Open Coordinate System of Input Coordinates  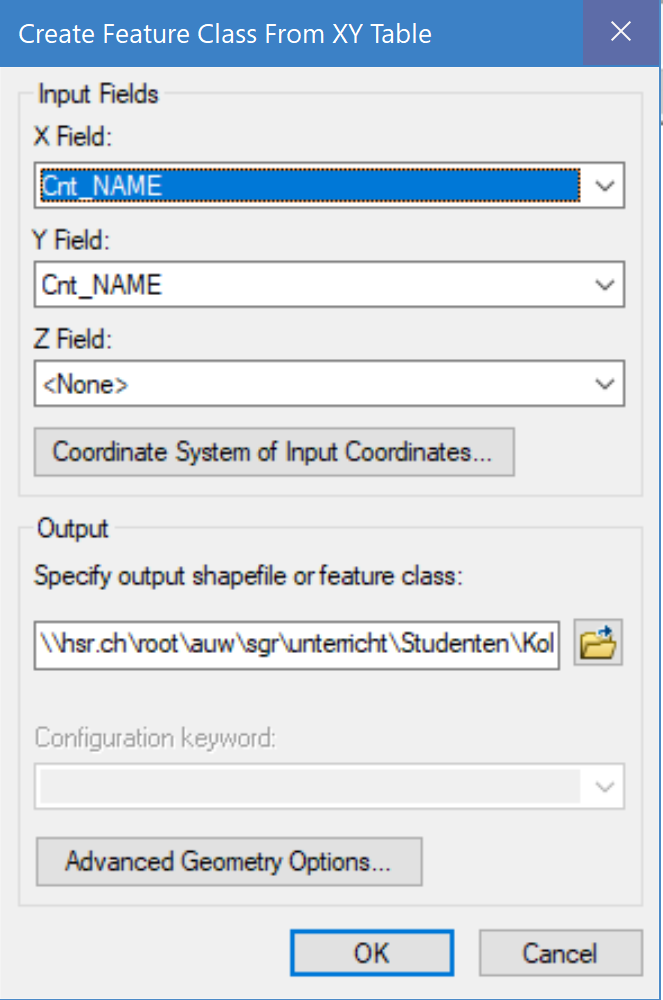coord(273,452)
